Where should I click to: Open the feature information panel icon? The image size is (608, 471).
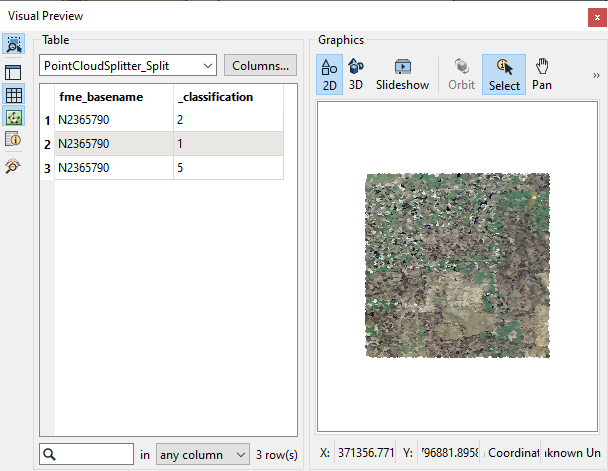coord(14,139)
